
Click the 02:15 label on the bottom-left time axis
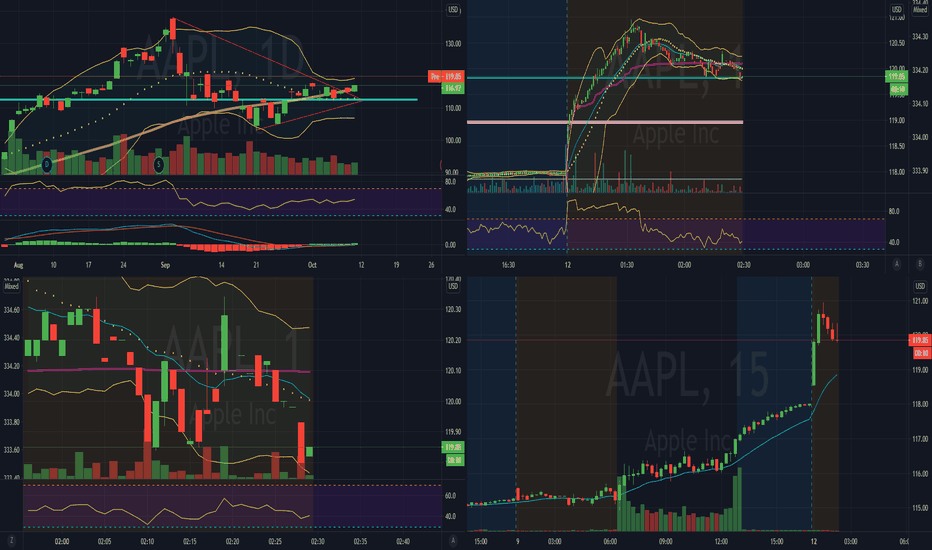190,542
